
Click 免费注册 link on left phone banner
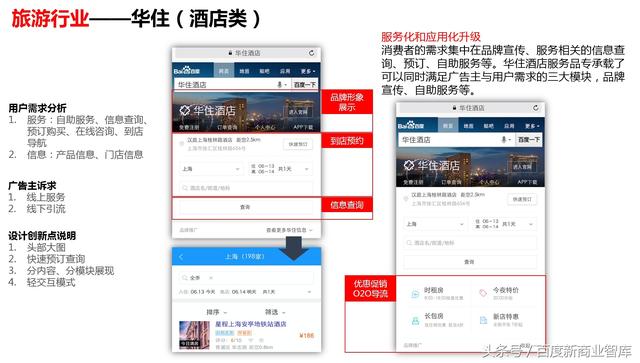(x=189, y=127)
